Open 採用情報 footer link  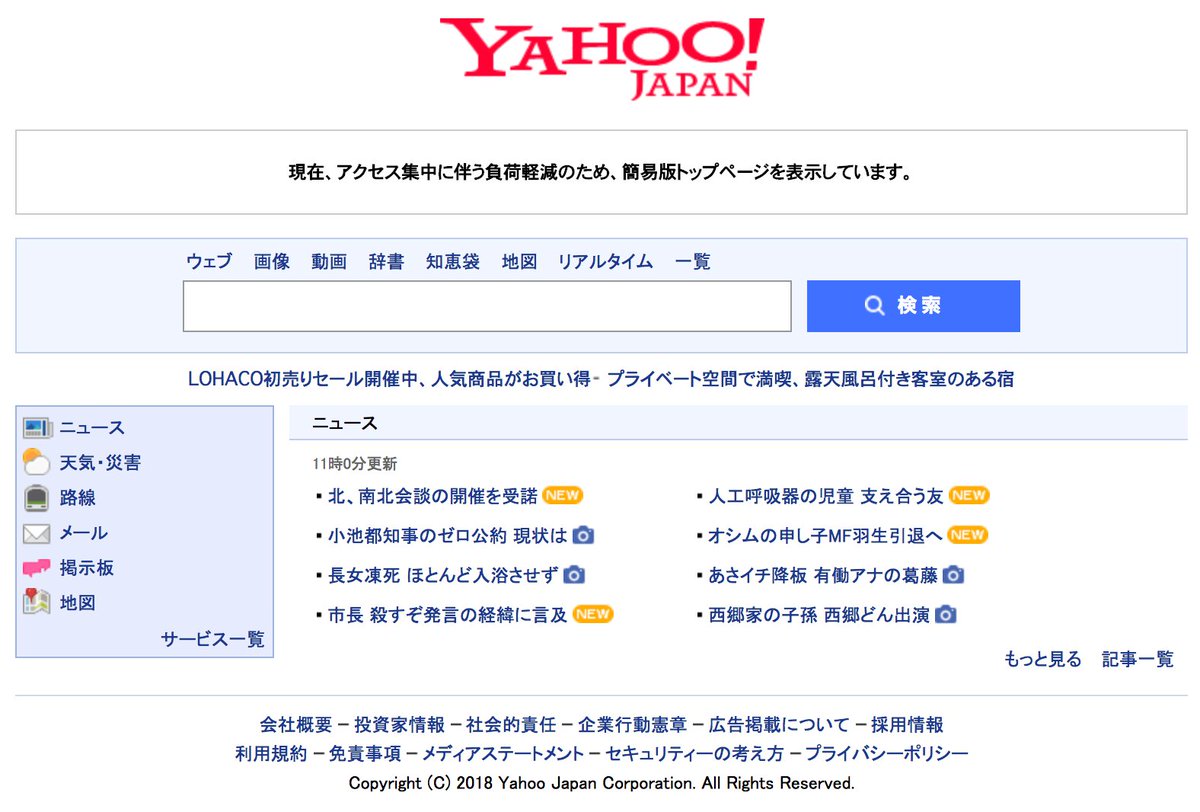tap(907, 725)
